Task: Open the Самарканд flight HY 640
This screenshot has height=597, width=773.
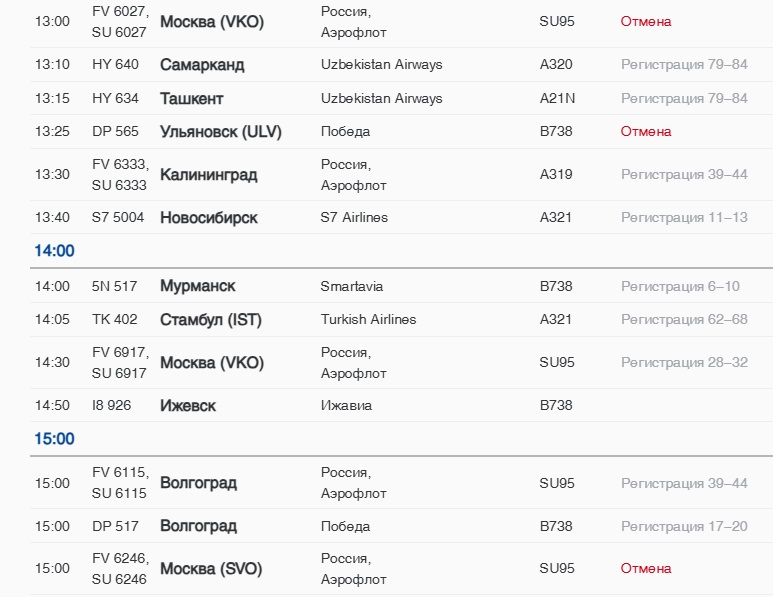Action: pyautogui.click(x=202, y=65)
